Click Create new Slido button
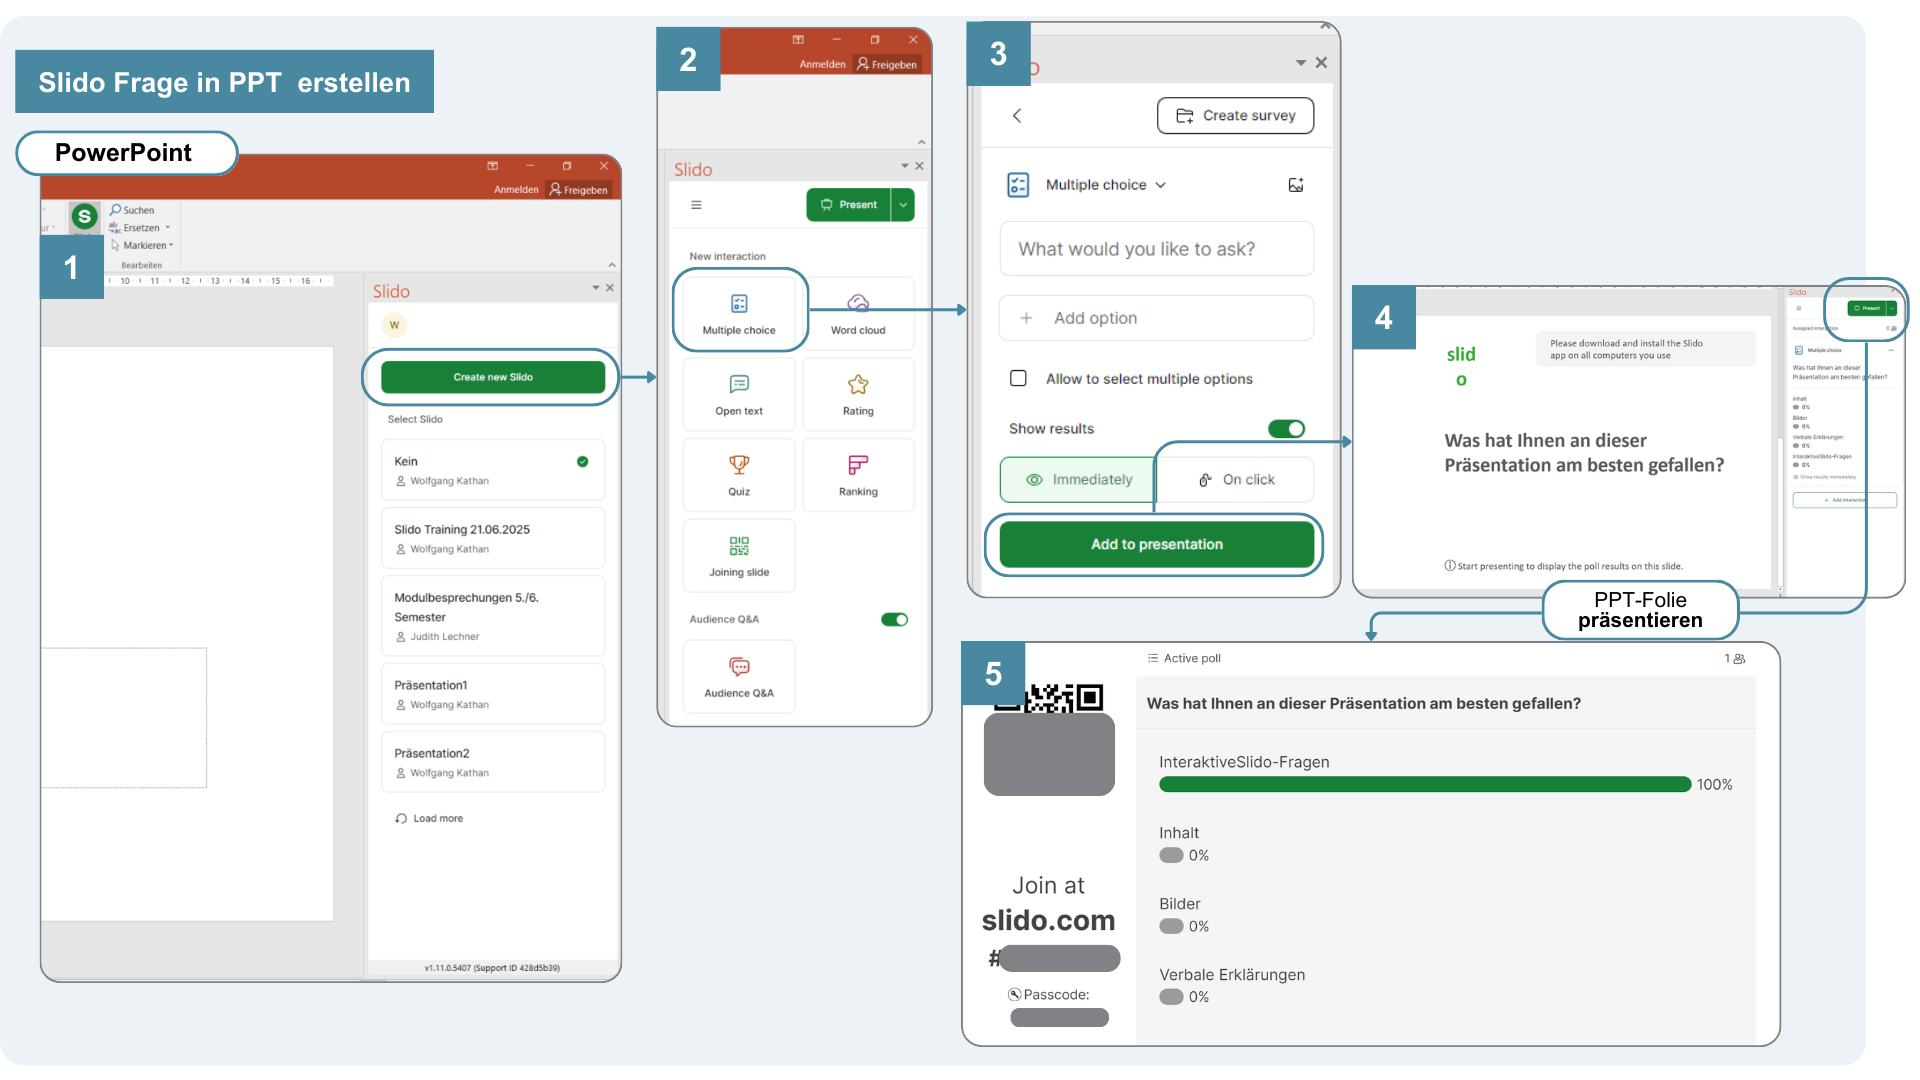This screenshot has height=1080, width=1920. (x=493, y=377)
